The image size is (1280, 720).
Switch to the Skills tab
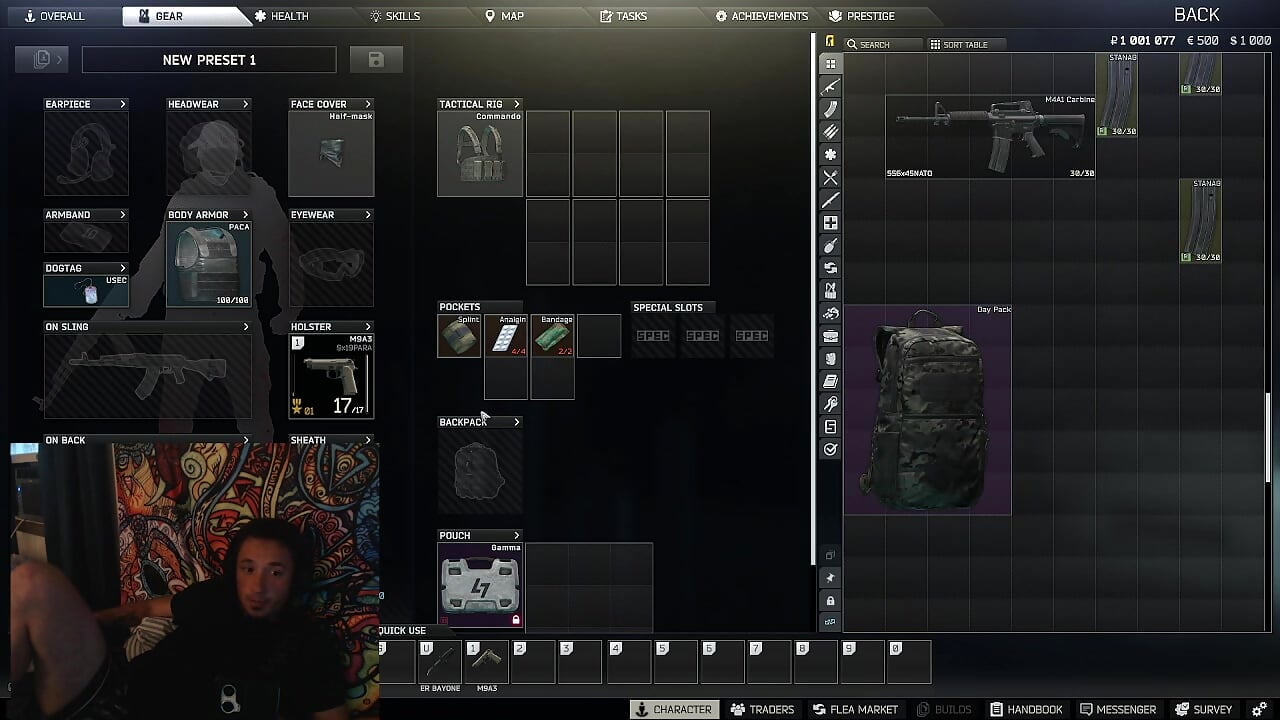click(395, 16)
